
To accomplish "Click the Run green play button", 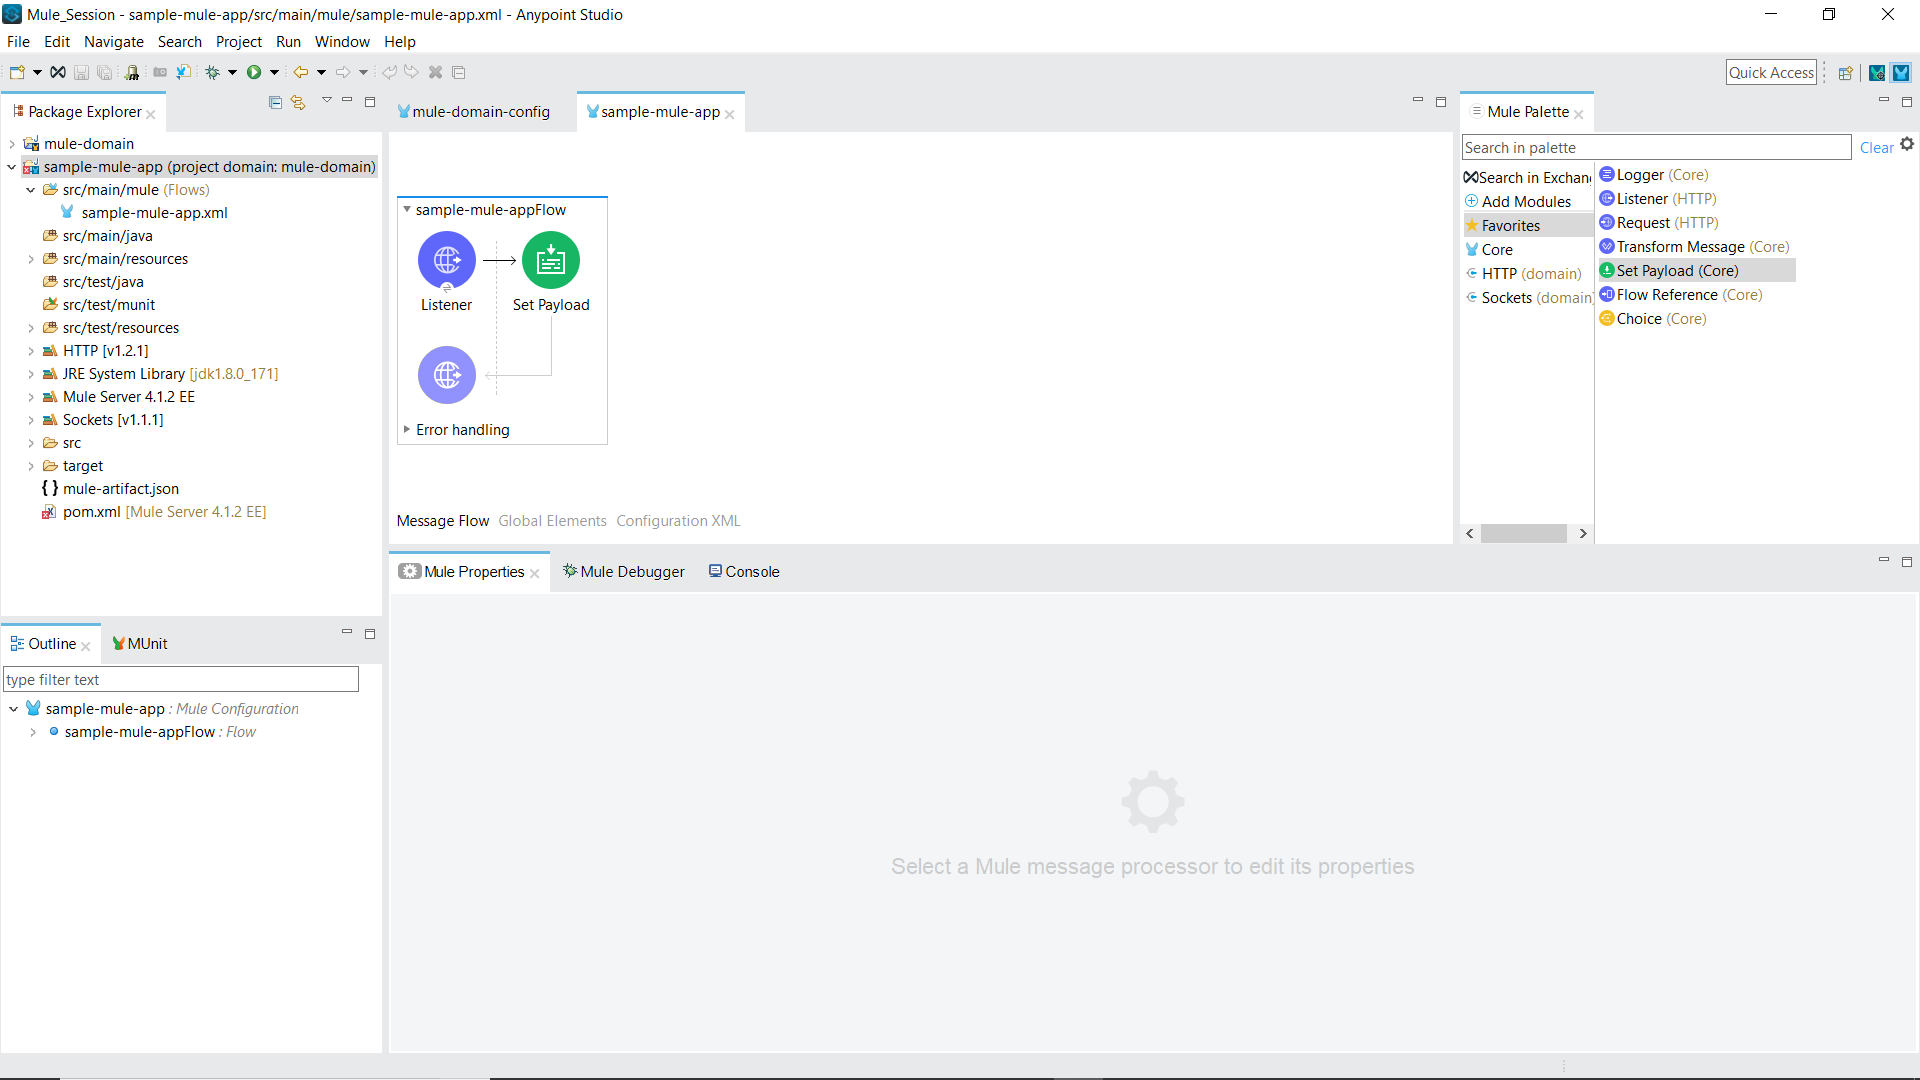I will click(x=254, y=72).
